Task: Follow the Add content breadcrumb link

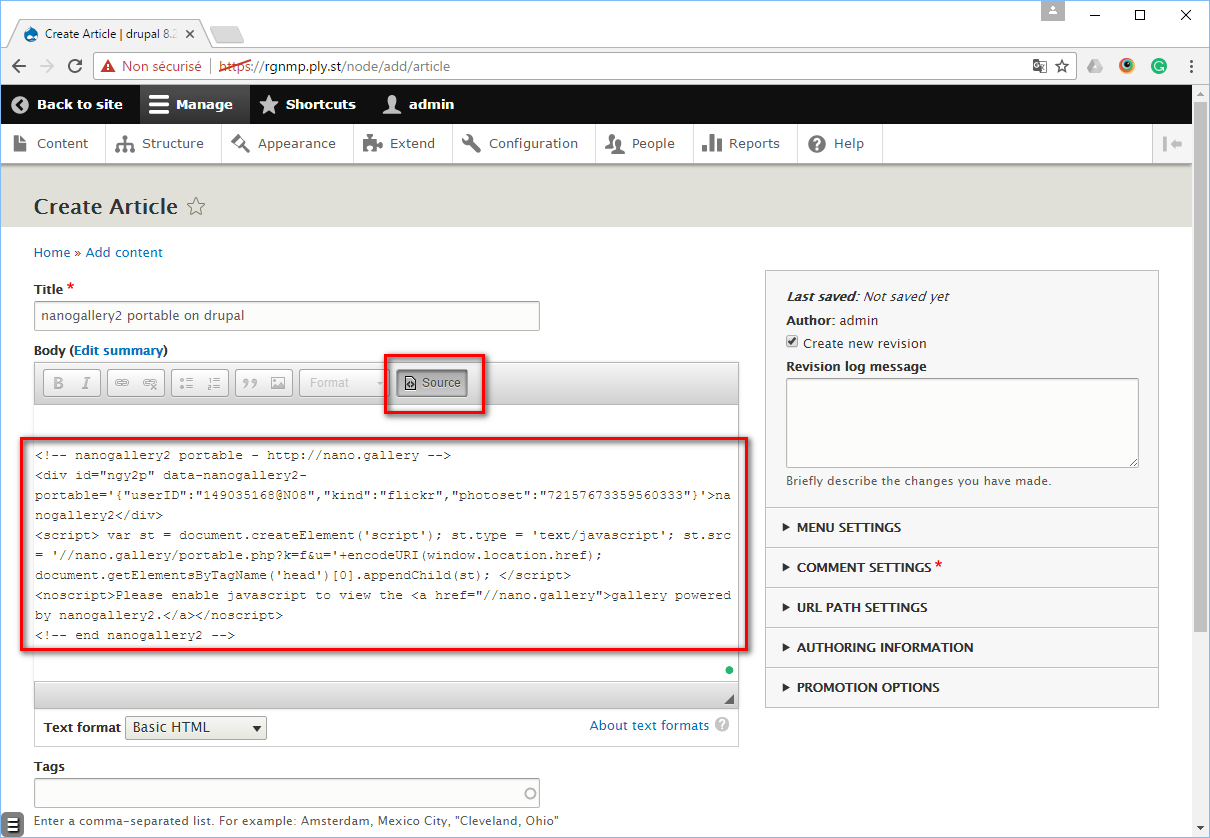Action: coord(124,253)
